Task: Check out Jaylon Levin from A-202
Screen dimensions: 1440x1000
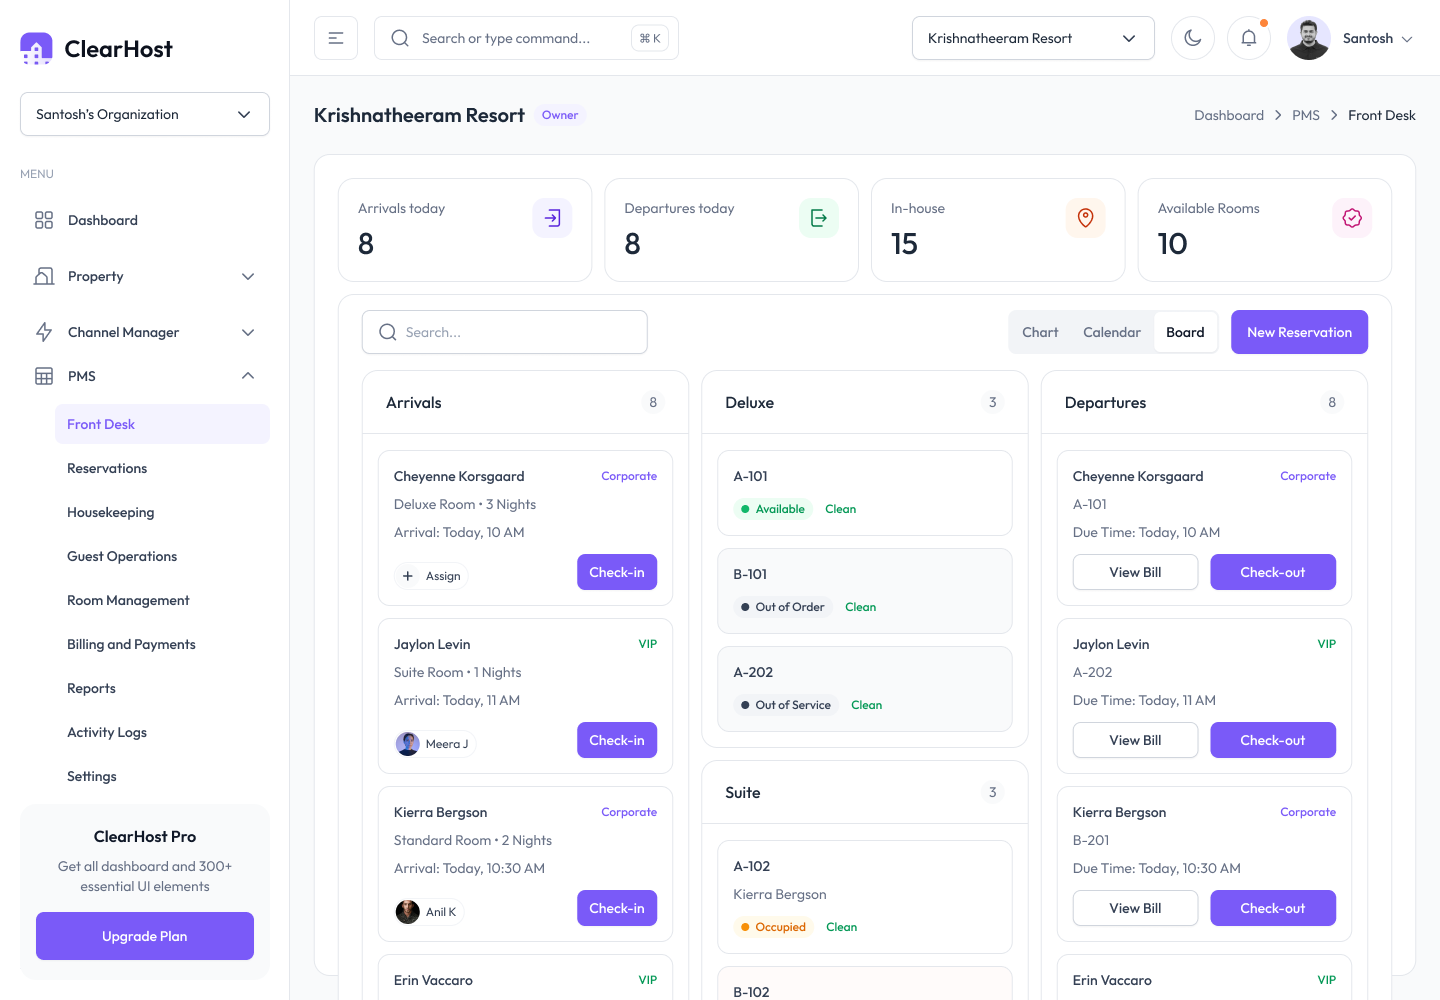Action: 1273,740
